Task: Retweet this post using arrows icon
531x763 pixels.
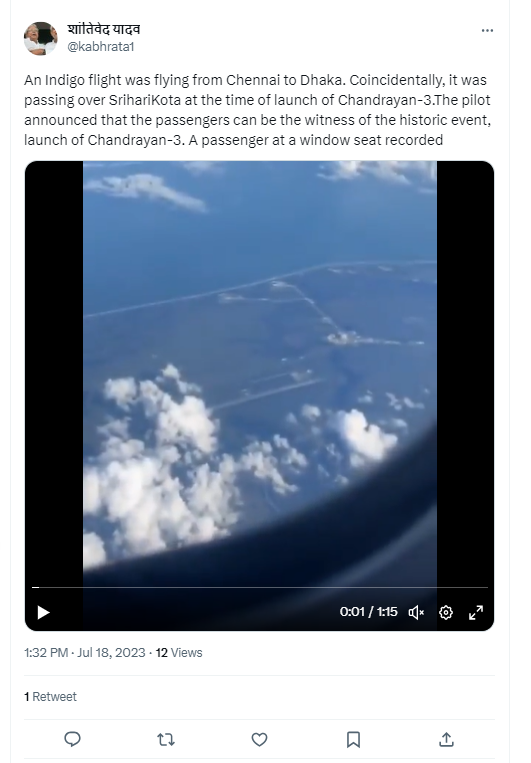Action: 166,739
